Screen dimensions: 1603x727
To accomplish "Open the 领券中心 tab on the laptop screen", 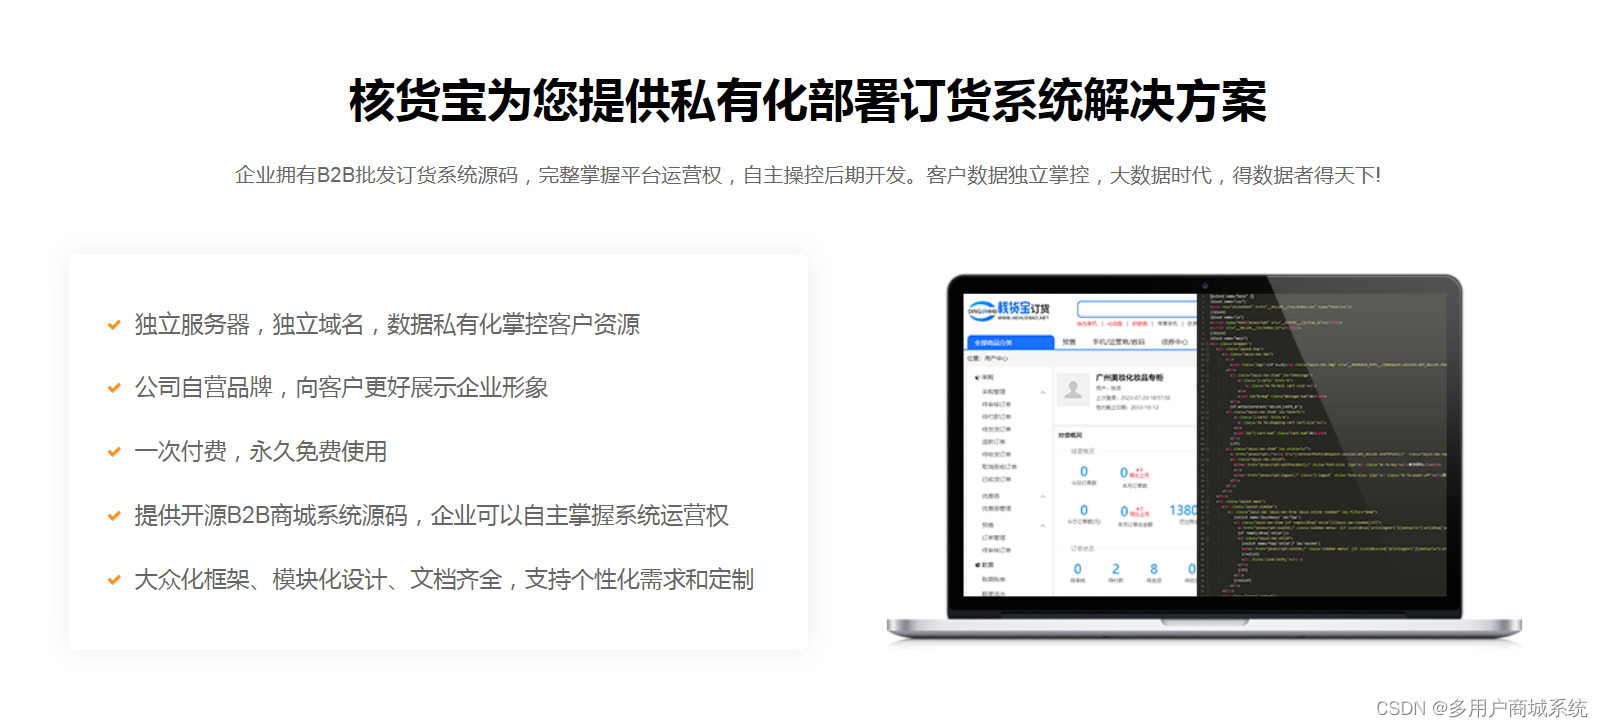I will pos(1174,342).
